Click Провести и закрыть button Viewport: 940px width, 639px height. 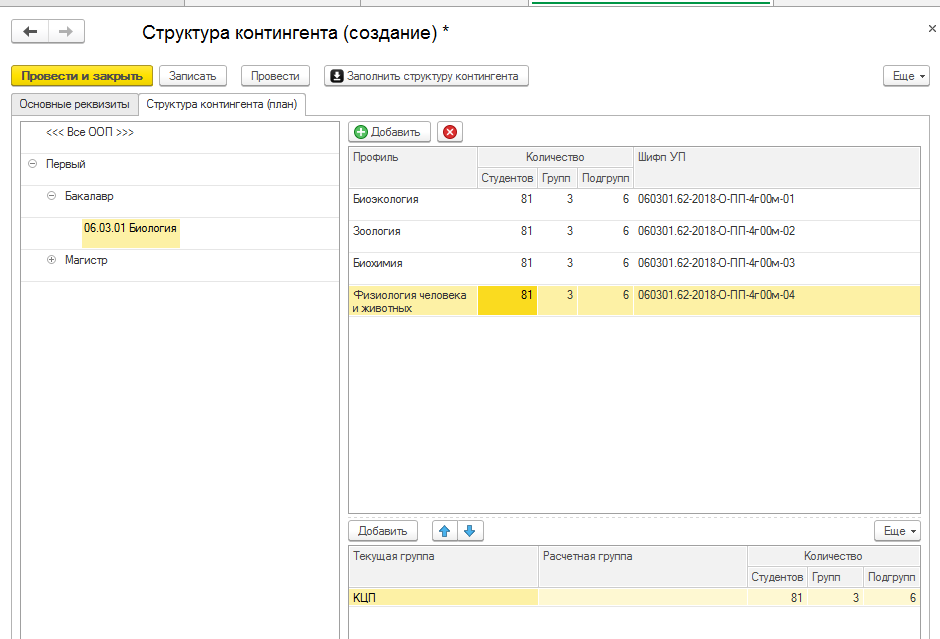click(82, 76)
